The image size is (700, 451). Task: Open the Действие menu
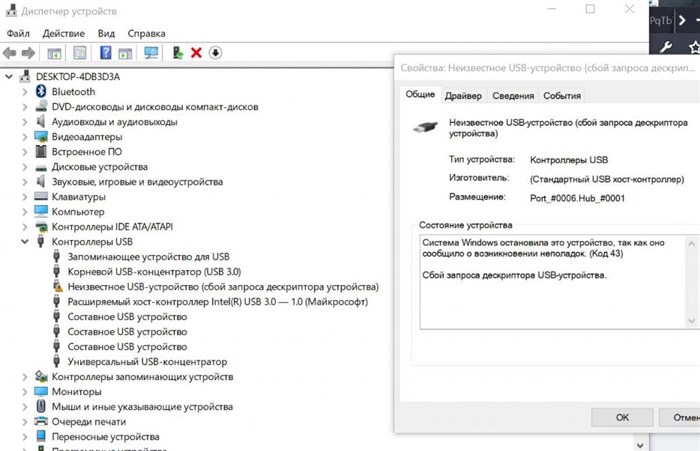[63, 33]
